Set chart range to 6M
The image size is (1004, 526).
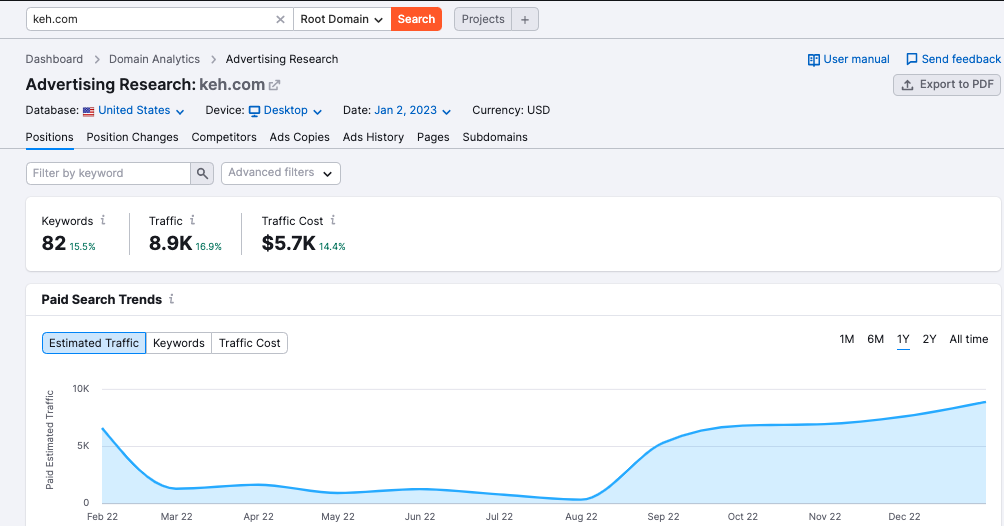click(x=875, y=339)
